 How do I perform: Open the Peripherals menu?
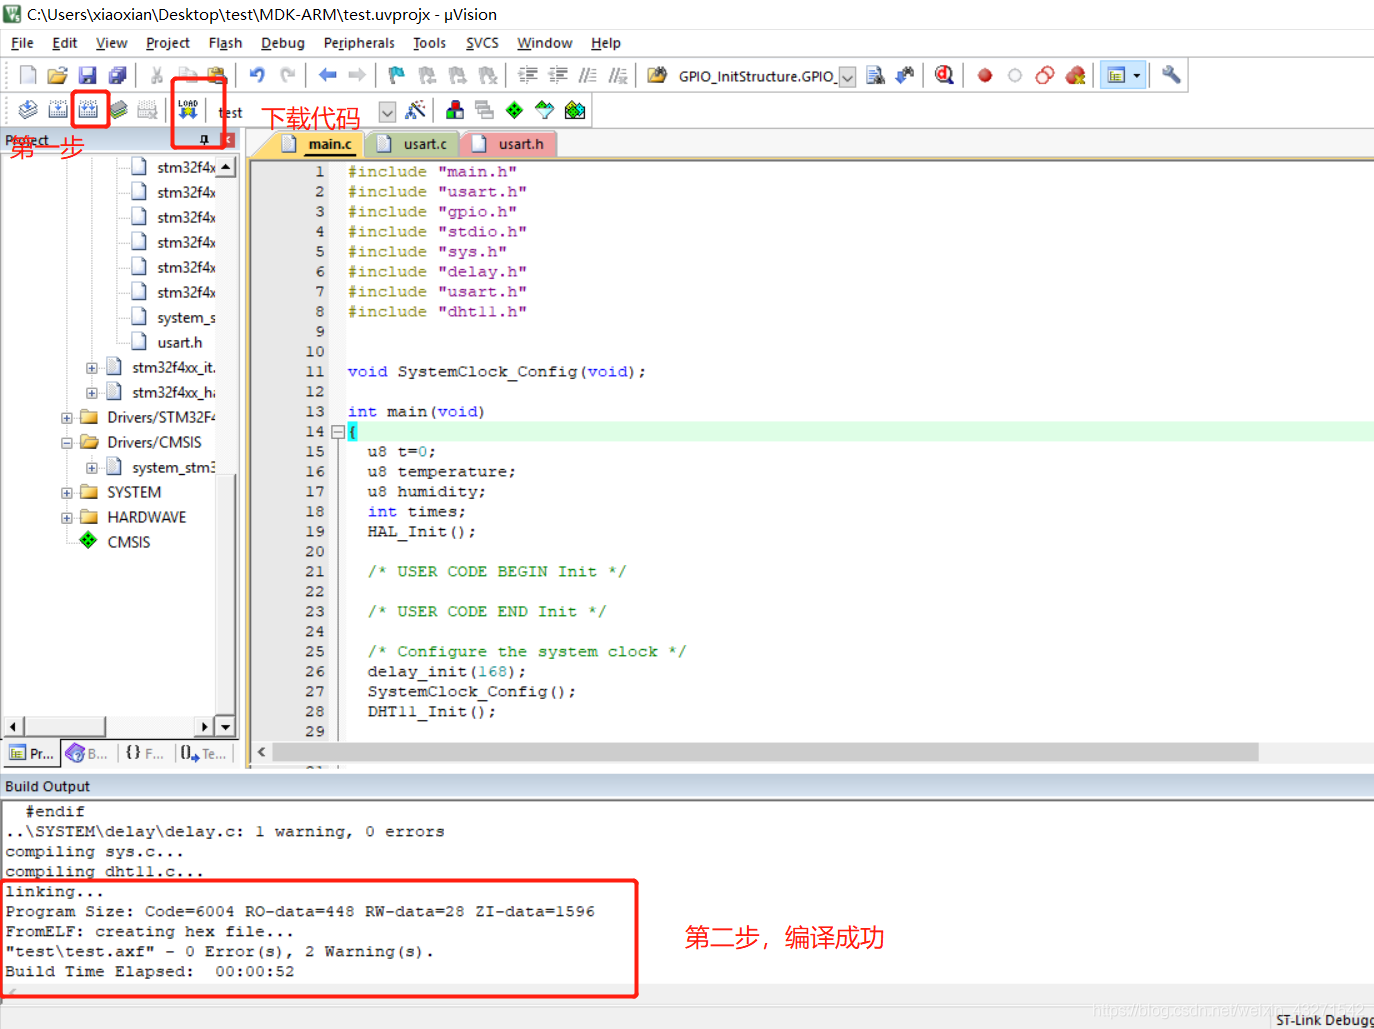coord(358,42)
